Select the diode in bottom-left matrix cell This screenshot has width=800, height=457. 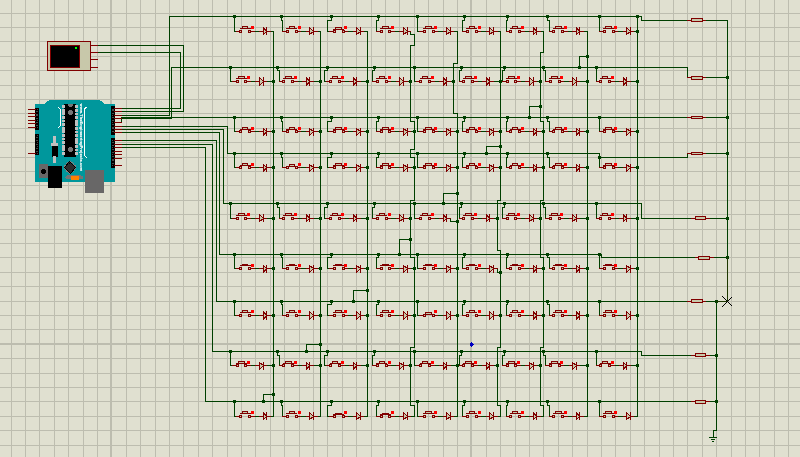(265, 416)
